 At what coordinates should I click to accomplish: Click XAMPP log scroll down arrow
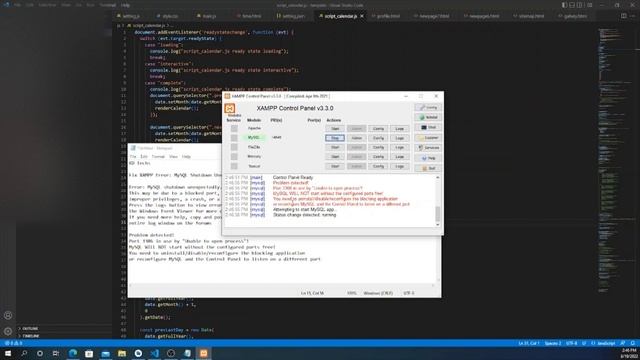[438, 224]
